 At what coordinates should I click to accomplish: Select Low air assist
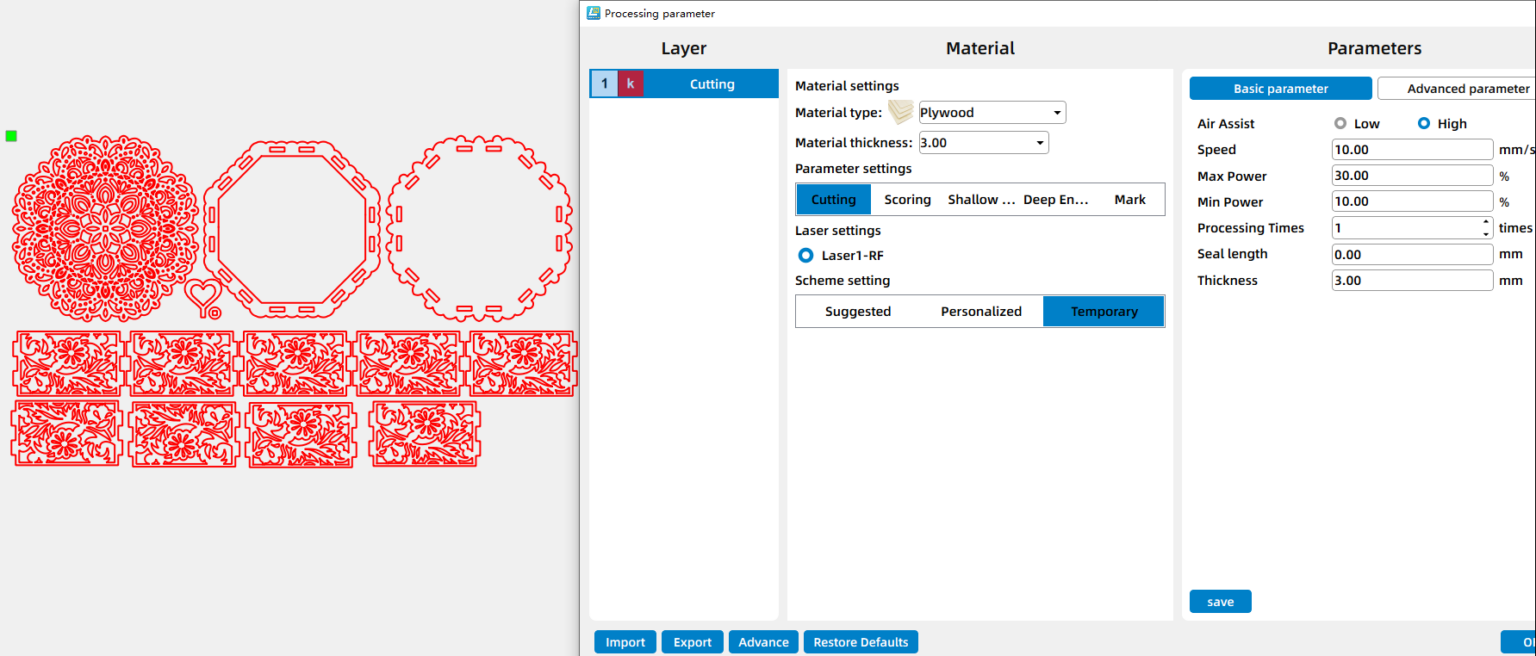coord(1340,123)
